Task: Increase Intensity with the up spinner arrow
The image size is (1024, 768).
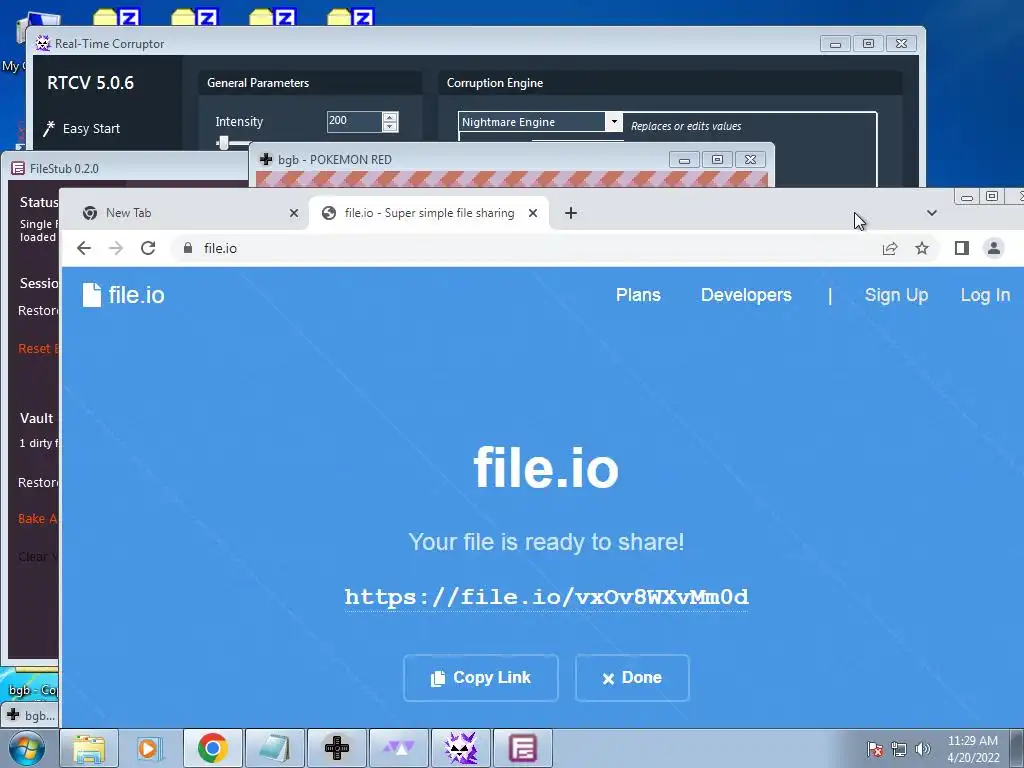Action: point(390,117)
